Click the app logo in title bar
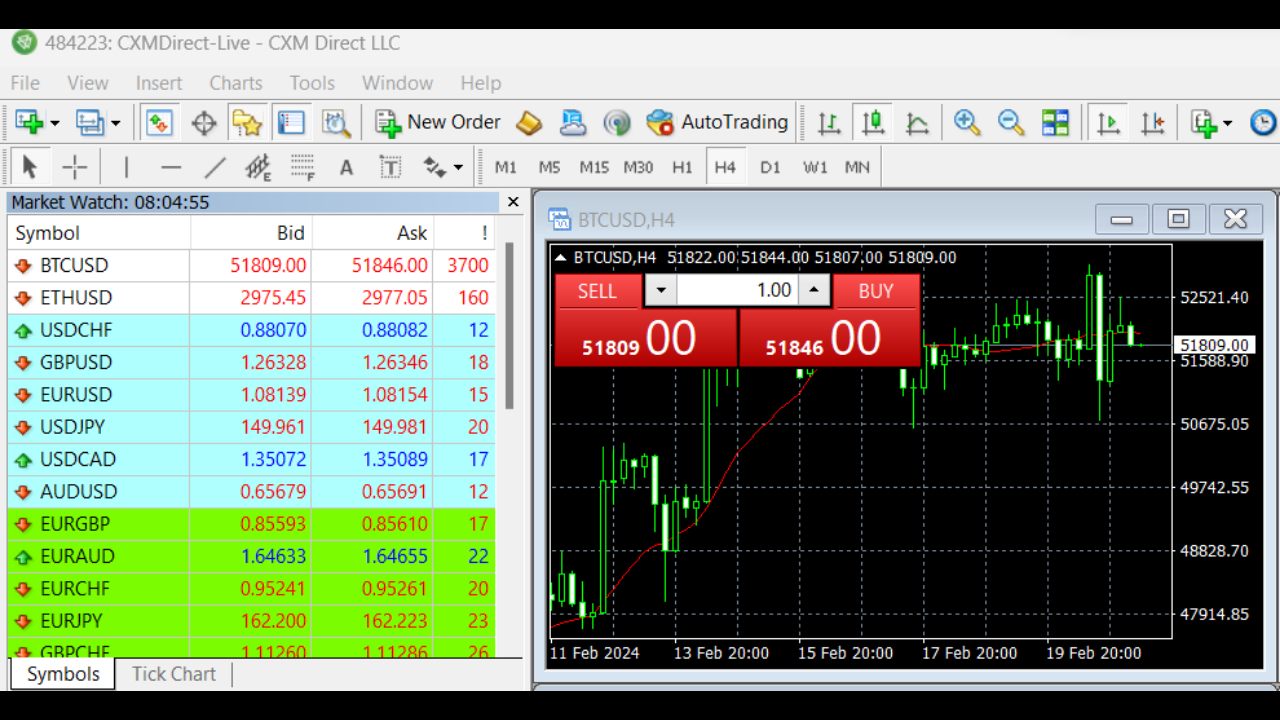 25,43
